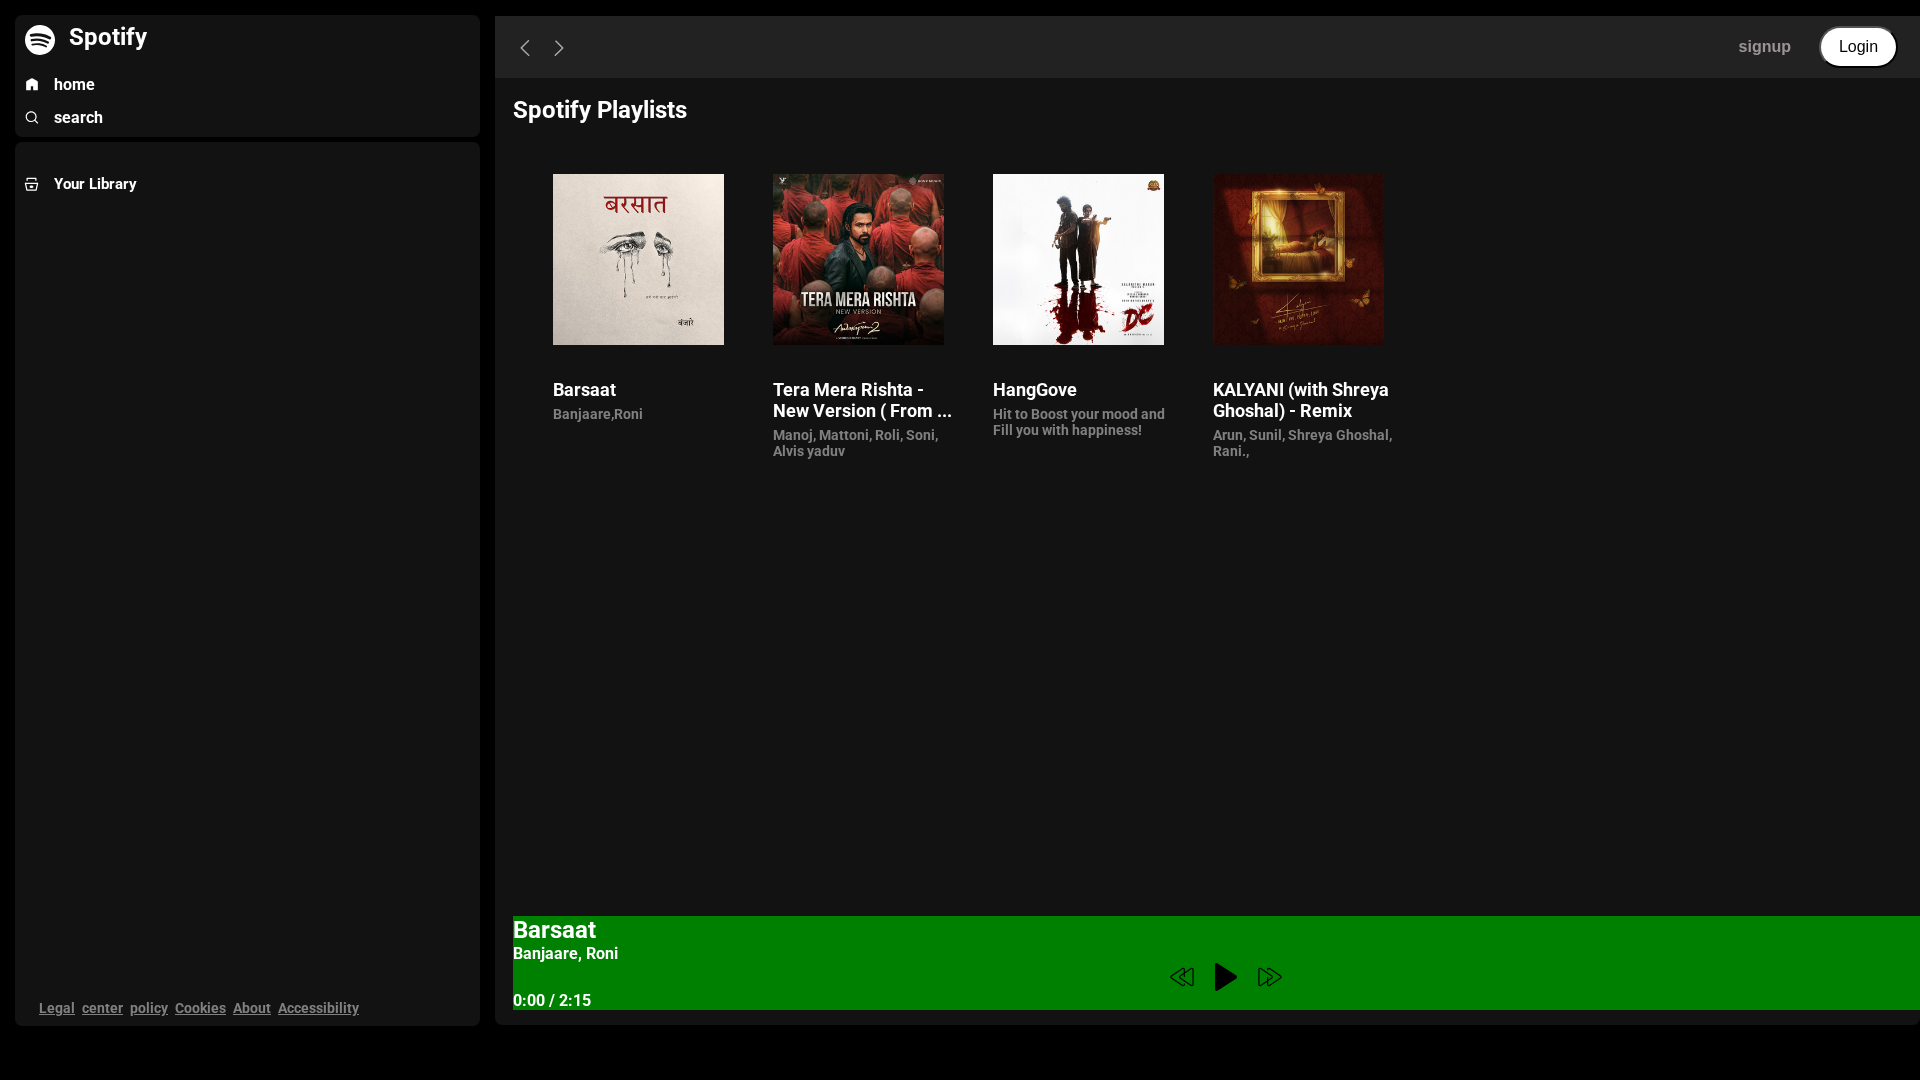Open the search menu item
The image size is (1920, 1080).
(78, 118)
